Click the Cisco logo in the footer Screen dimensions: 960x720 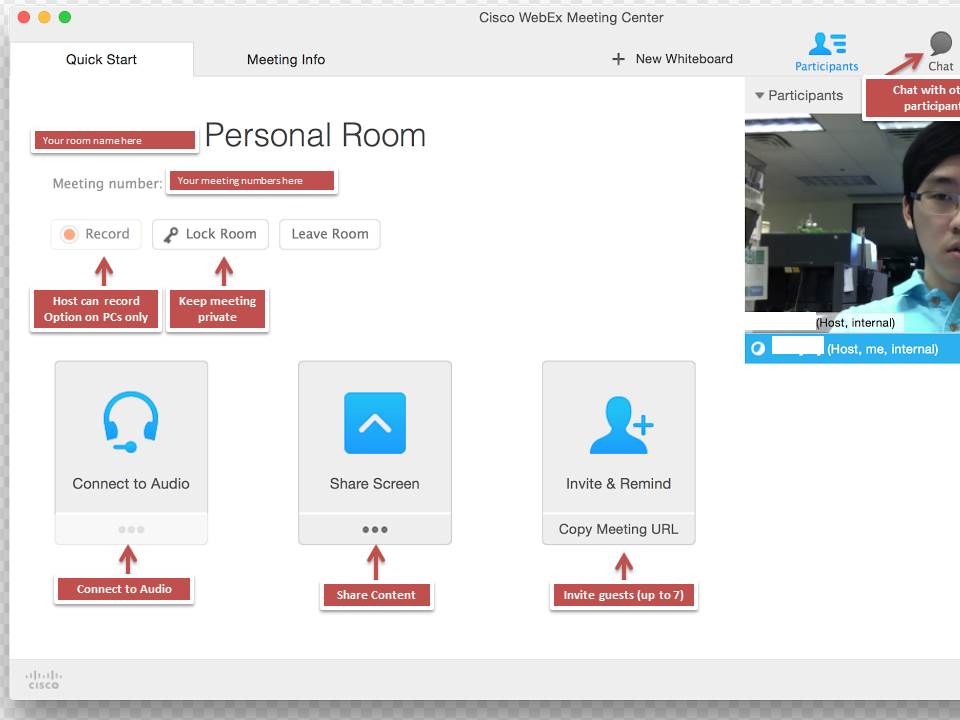tap(43, 680)
